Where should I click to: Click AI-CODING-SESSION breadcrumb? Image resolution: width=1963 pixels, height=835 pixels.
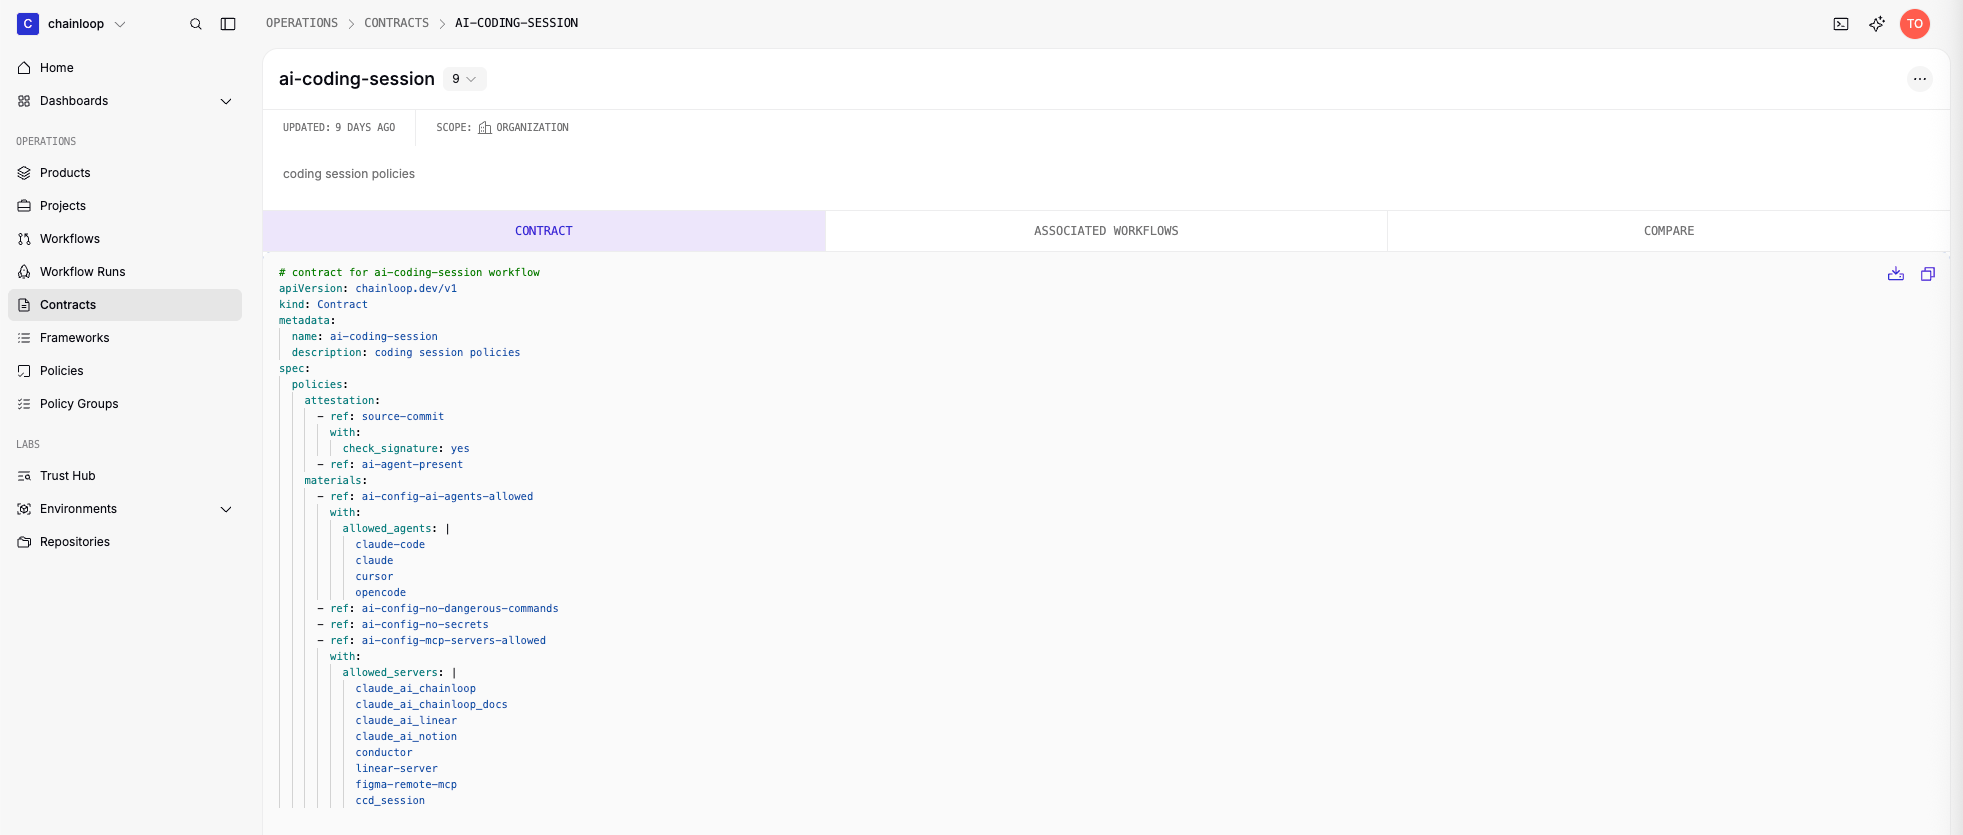[x=516, y=23]
